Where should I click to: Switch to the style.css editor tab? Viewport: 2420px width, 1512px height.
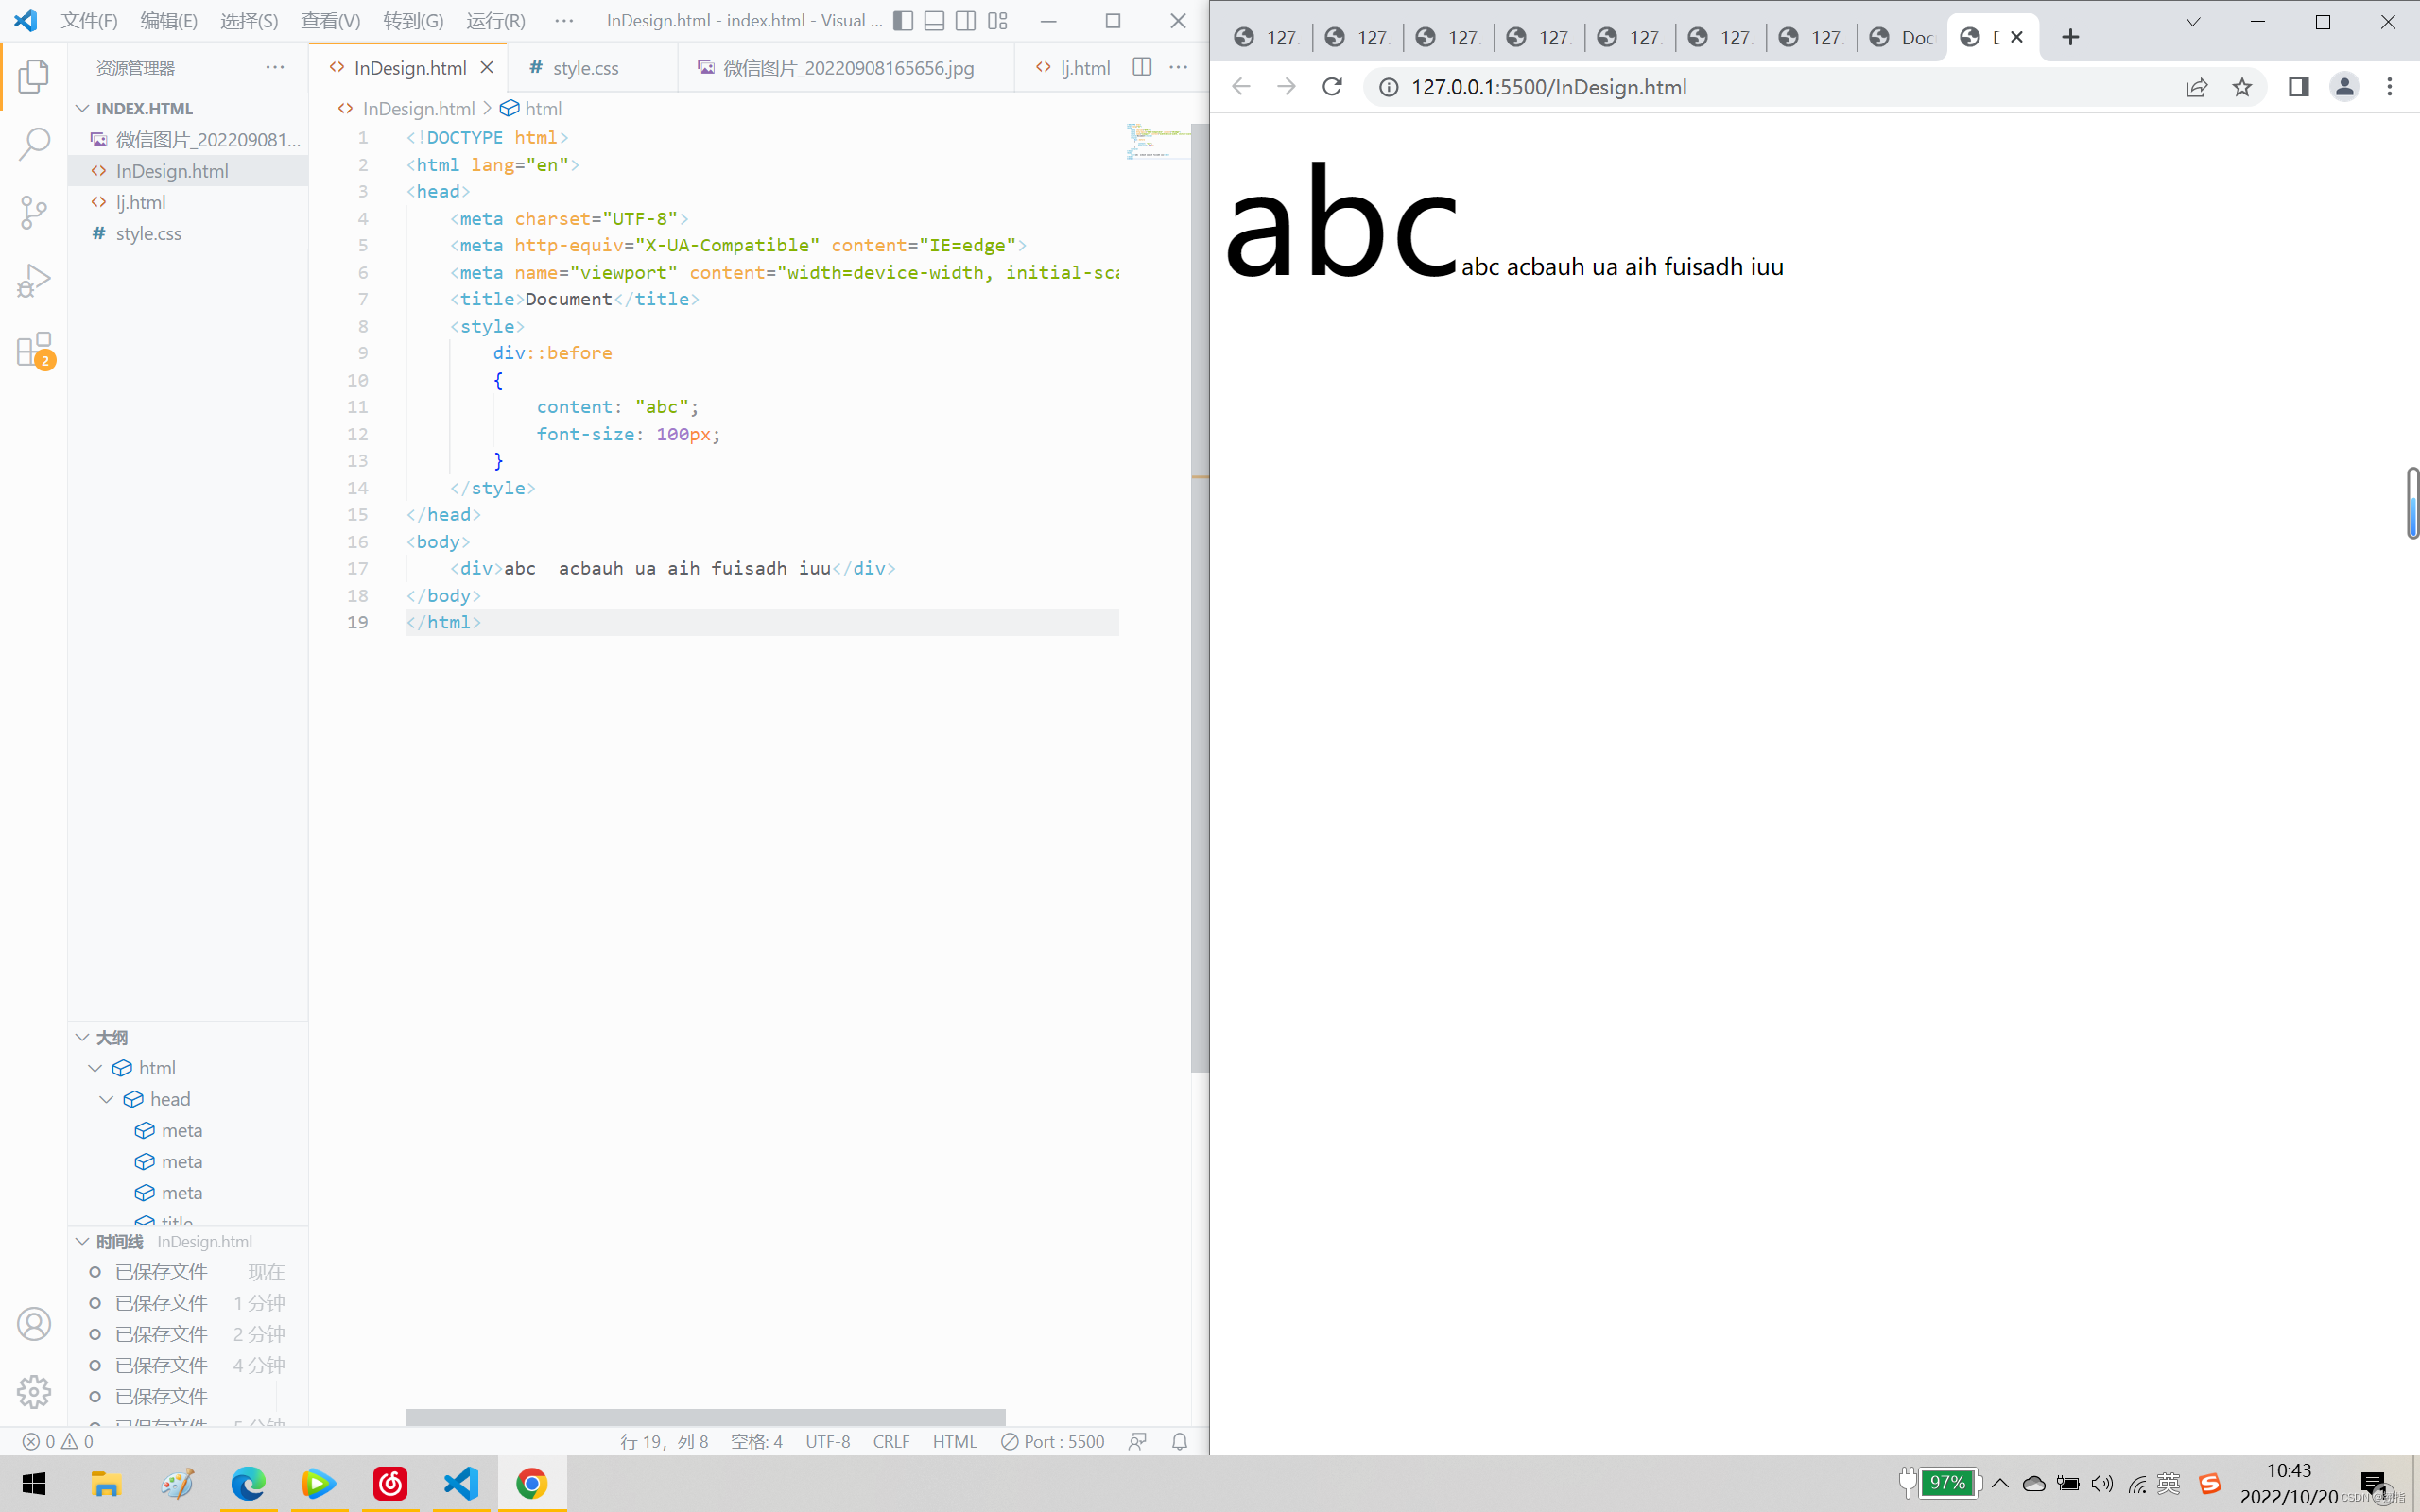pyautogui.click(x=585, y=67)
